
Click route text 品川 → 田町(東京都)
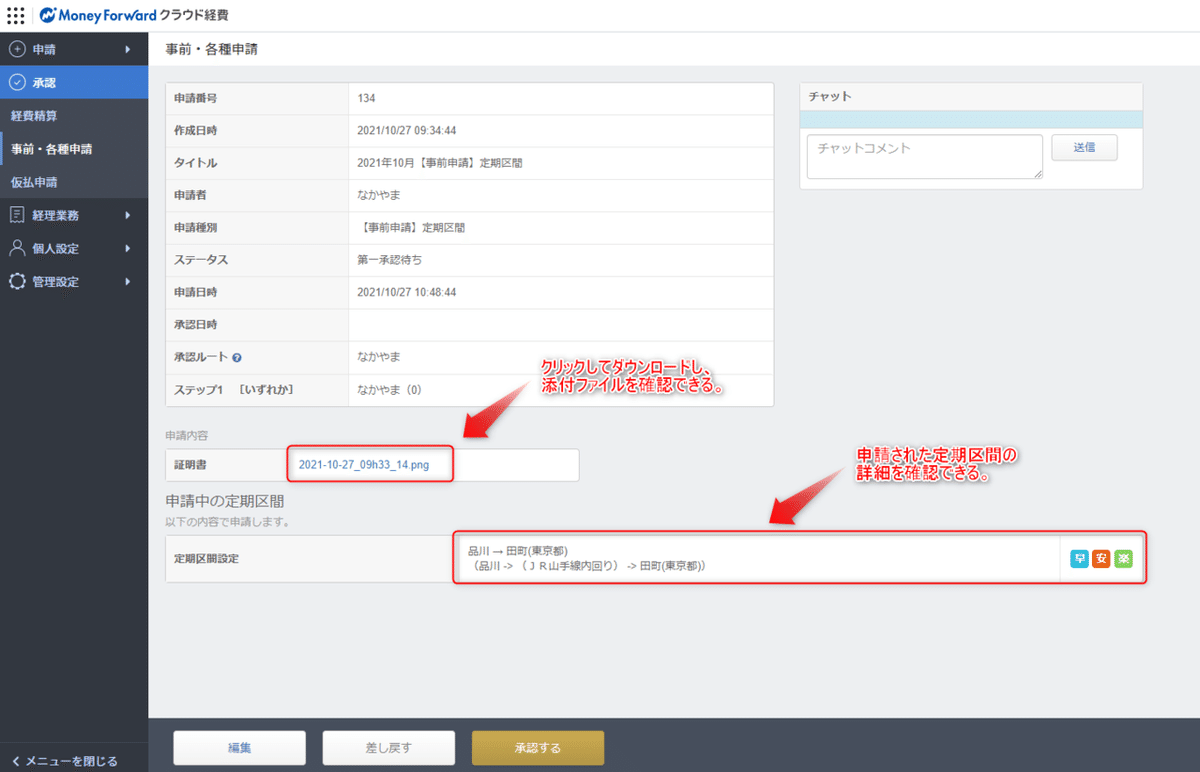pos(517,550)
